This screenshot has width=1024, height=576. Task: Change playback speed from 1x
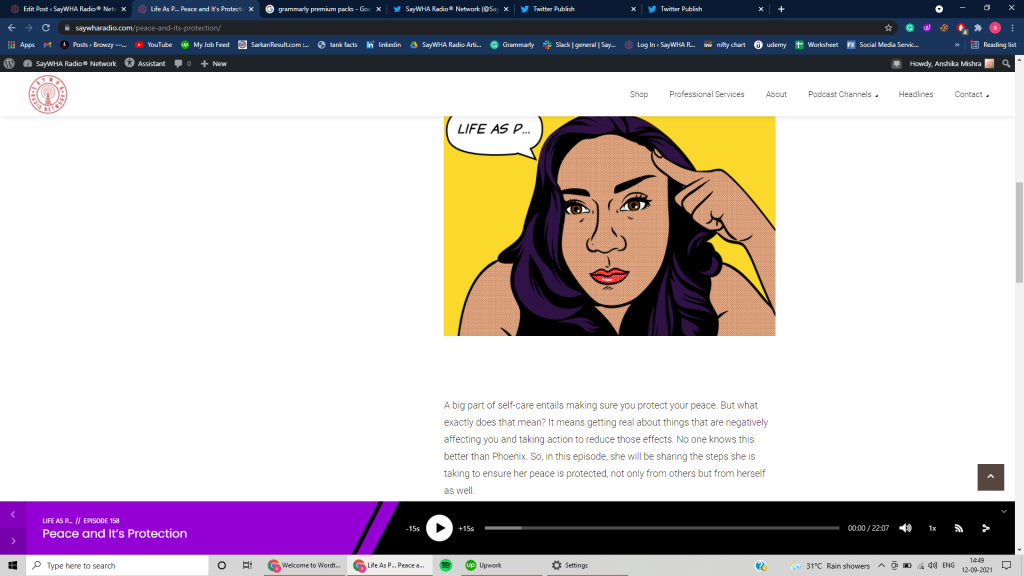932,528
